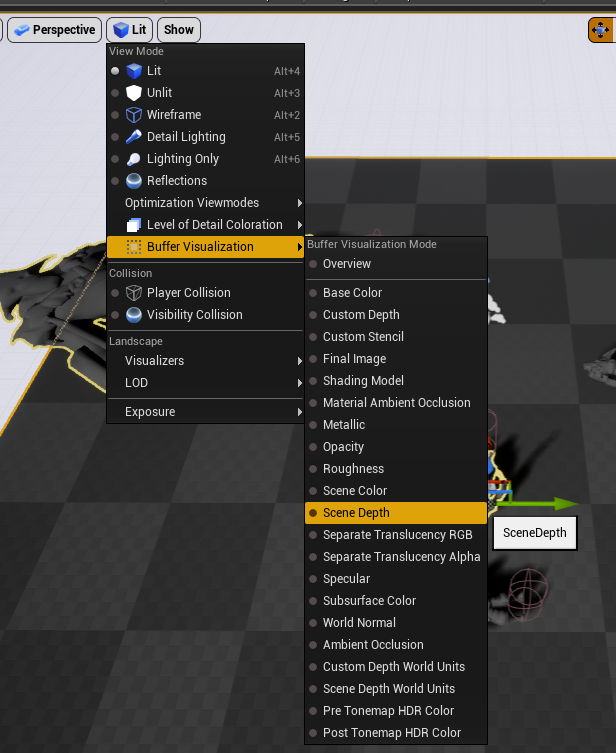Viewport: 616px width, 753px height.
Task: Select highlighted Scene Depth entry
Action: (396, 513)
